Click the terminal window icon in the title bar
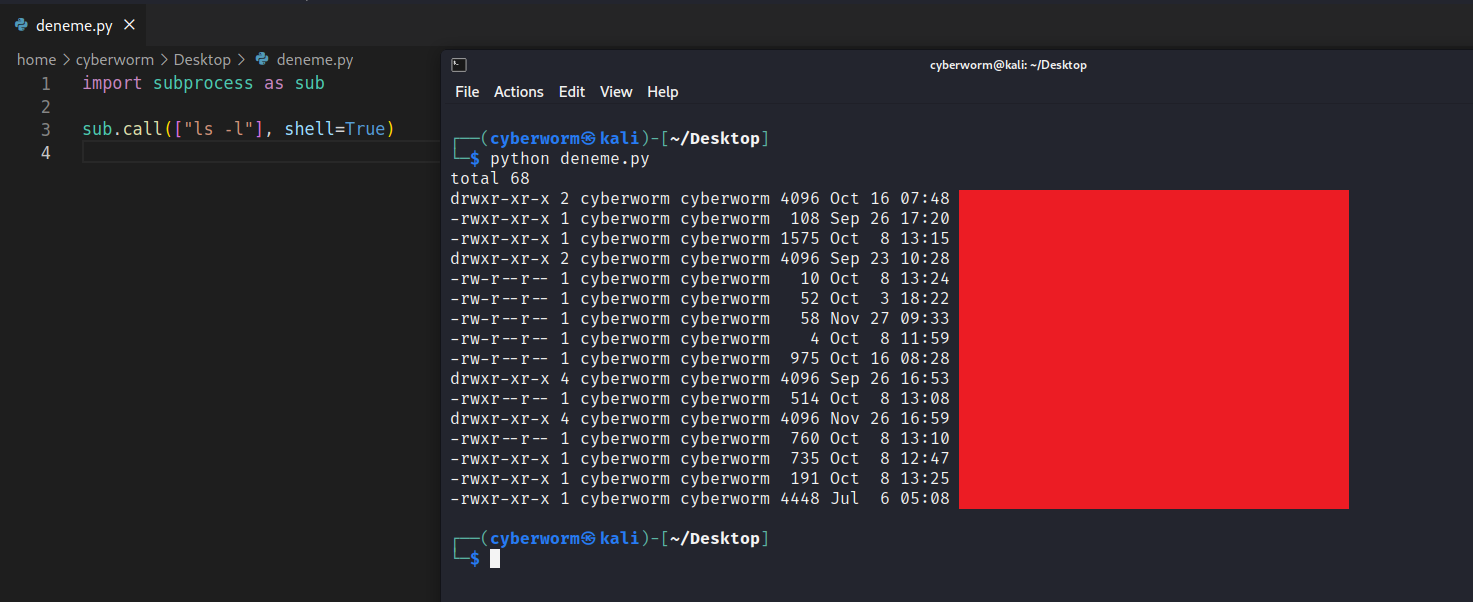The image size is (1473, 602). coord(458,65)
